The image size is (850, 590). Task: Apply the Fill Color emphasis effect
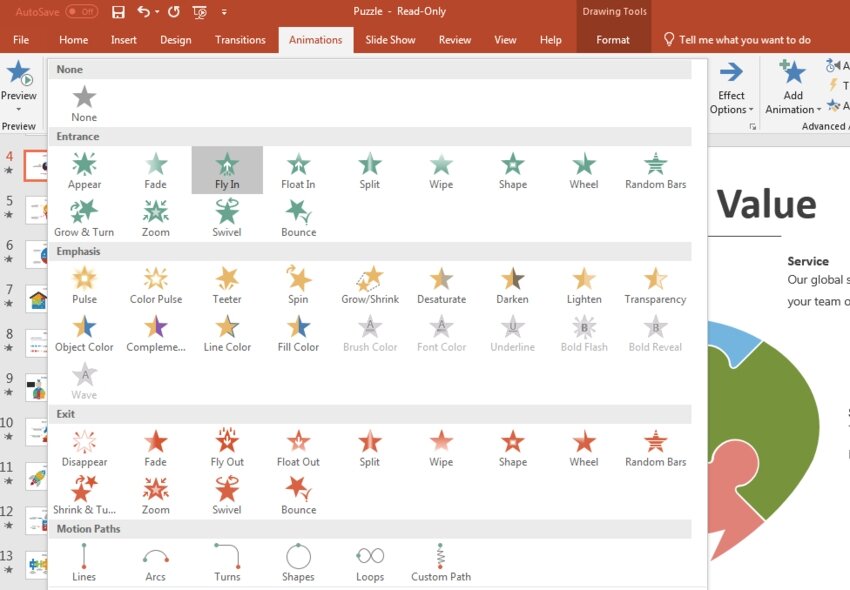pos(298,332)
